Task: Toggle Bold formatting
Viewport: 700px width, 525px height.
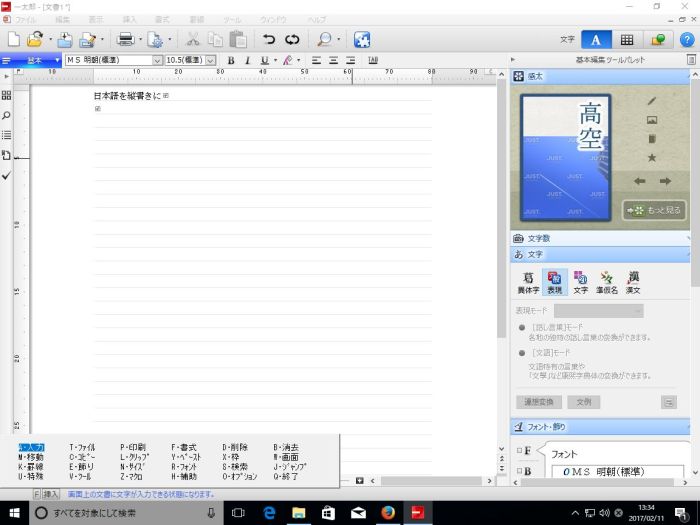Action: 230,61
